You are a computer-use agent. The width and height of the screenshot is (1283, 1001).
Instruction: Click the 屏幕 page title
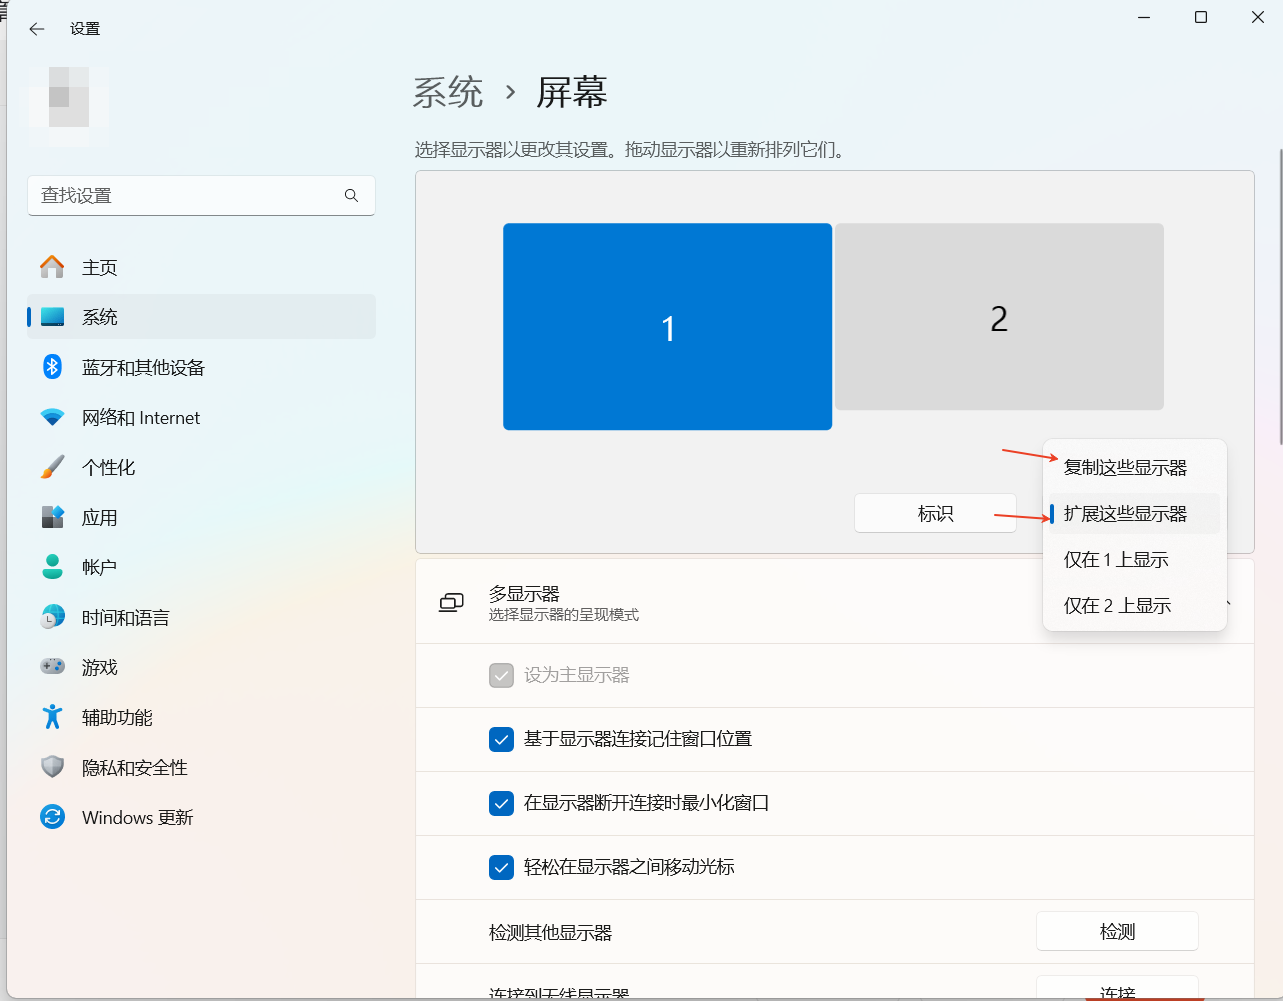click(x=572, y=93)
